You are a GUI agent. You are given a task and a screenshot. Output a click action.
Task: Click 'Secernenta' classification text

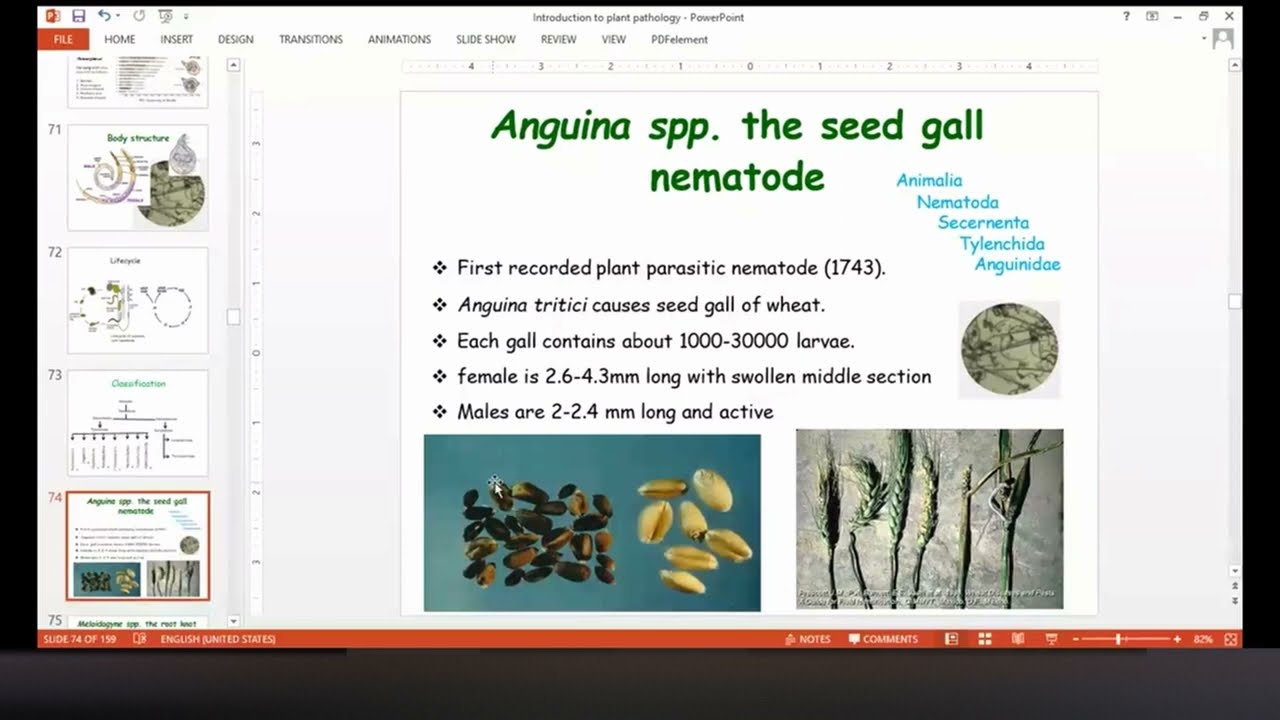[983, 223]
